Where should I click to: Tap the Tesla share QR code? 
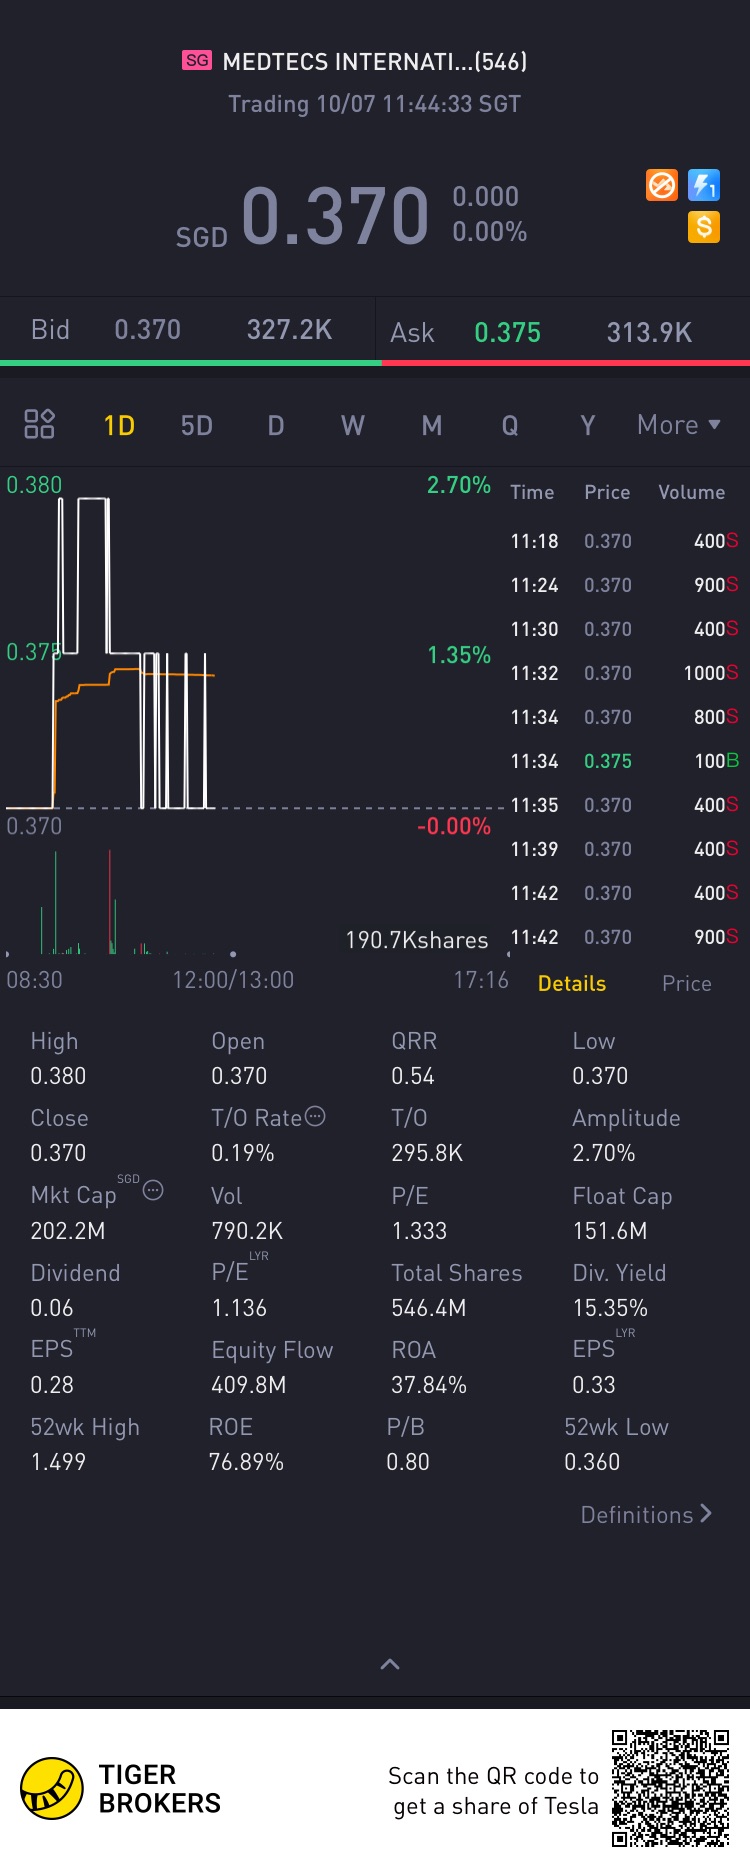click(671, 1789)
